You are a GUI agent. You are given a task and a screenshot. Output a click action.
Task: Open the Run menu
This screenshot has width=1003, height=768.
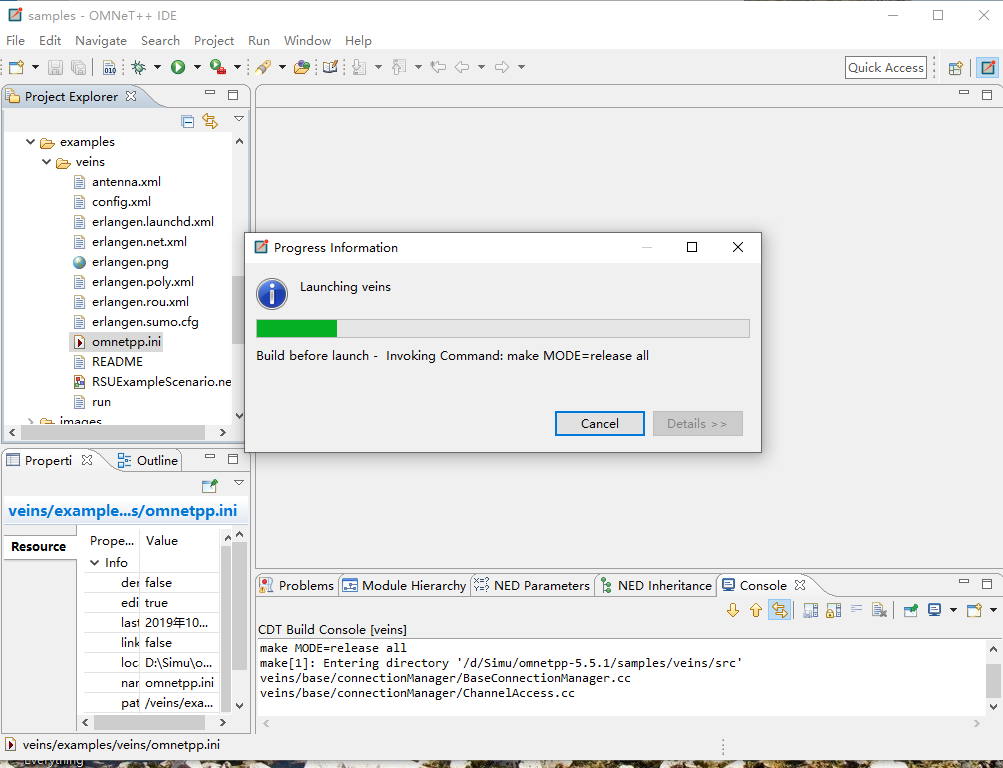[258, 41]
